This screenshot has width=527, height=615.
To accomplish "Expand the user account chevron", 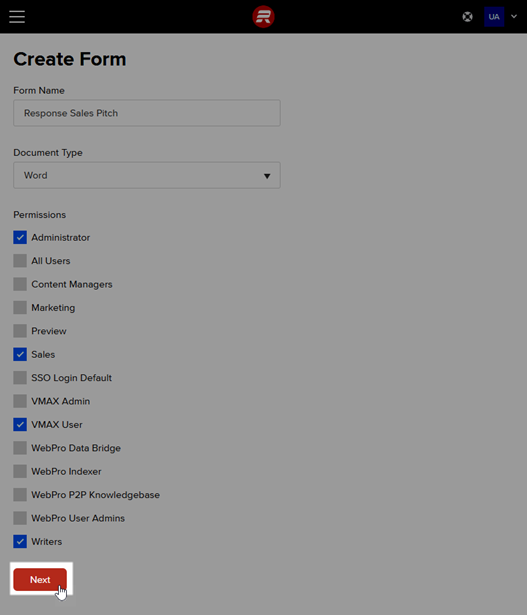I will 514,16.
